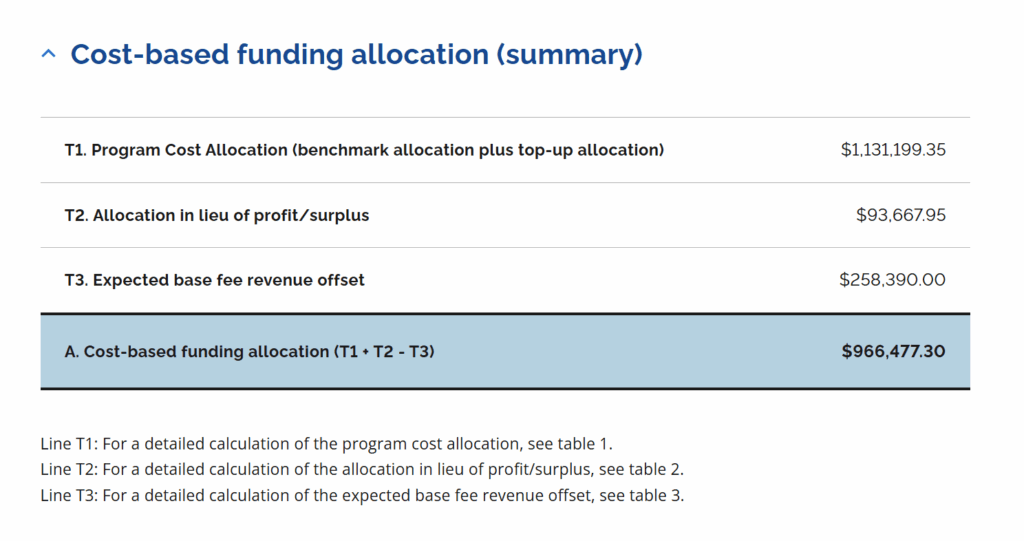
Task: Click the '(T1 + T2 - T3)' formula text
Action: pyautogui.click(x=384, y=352)
